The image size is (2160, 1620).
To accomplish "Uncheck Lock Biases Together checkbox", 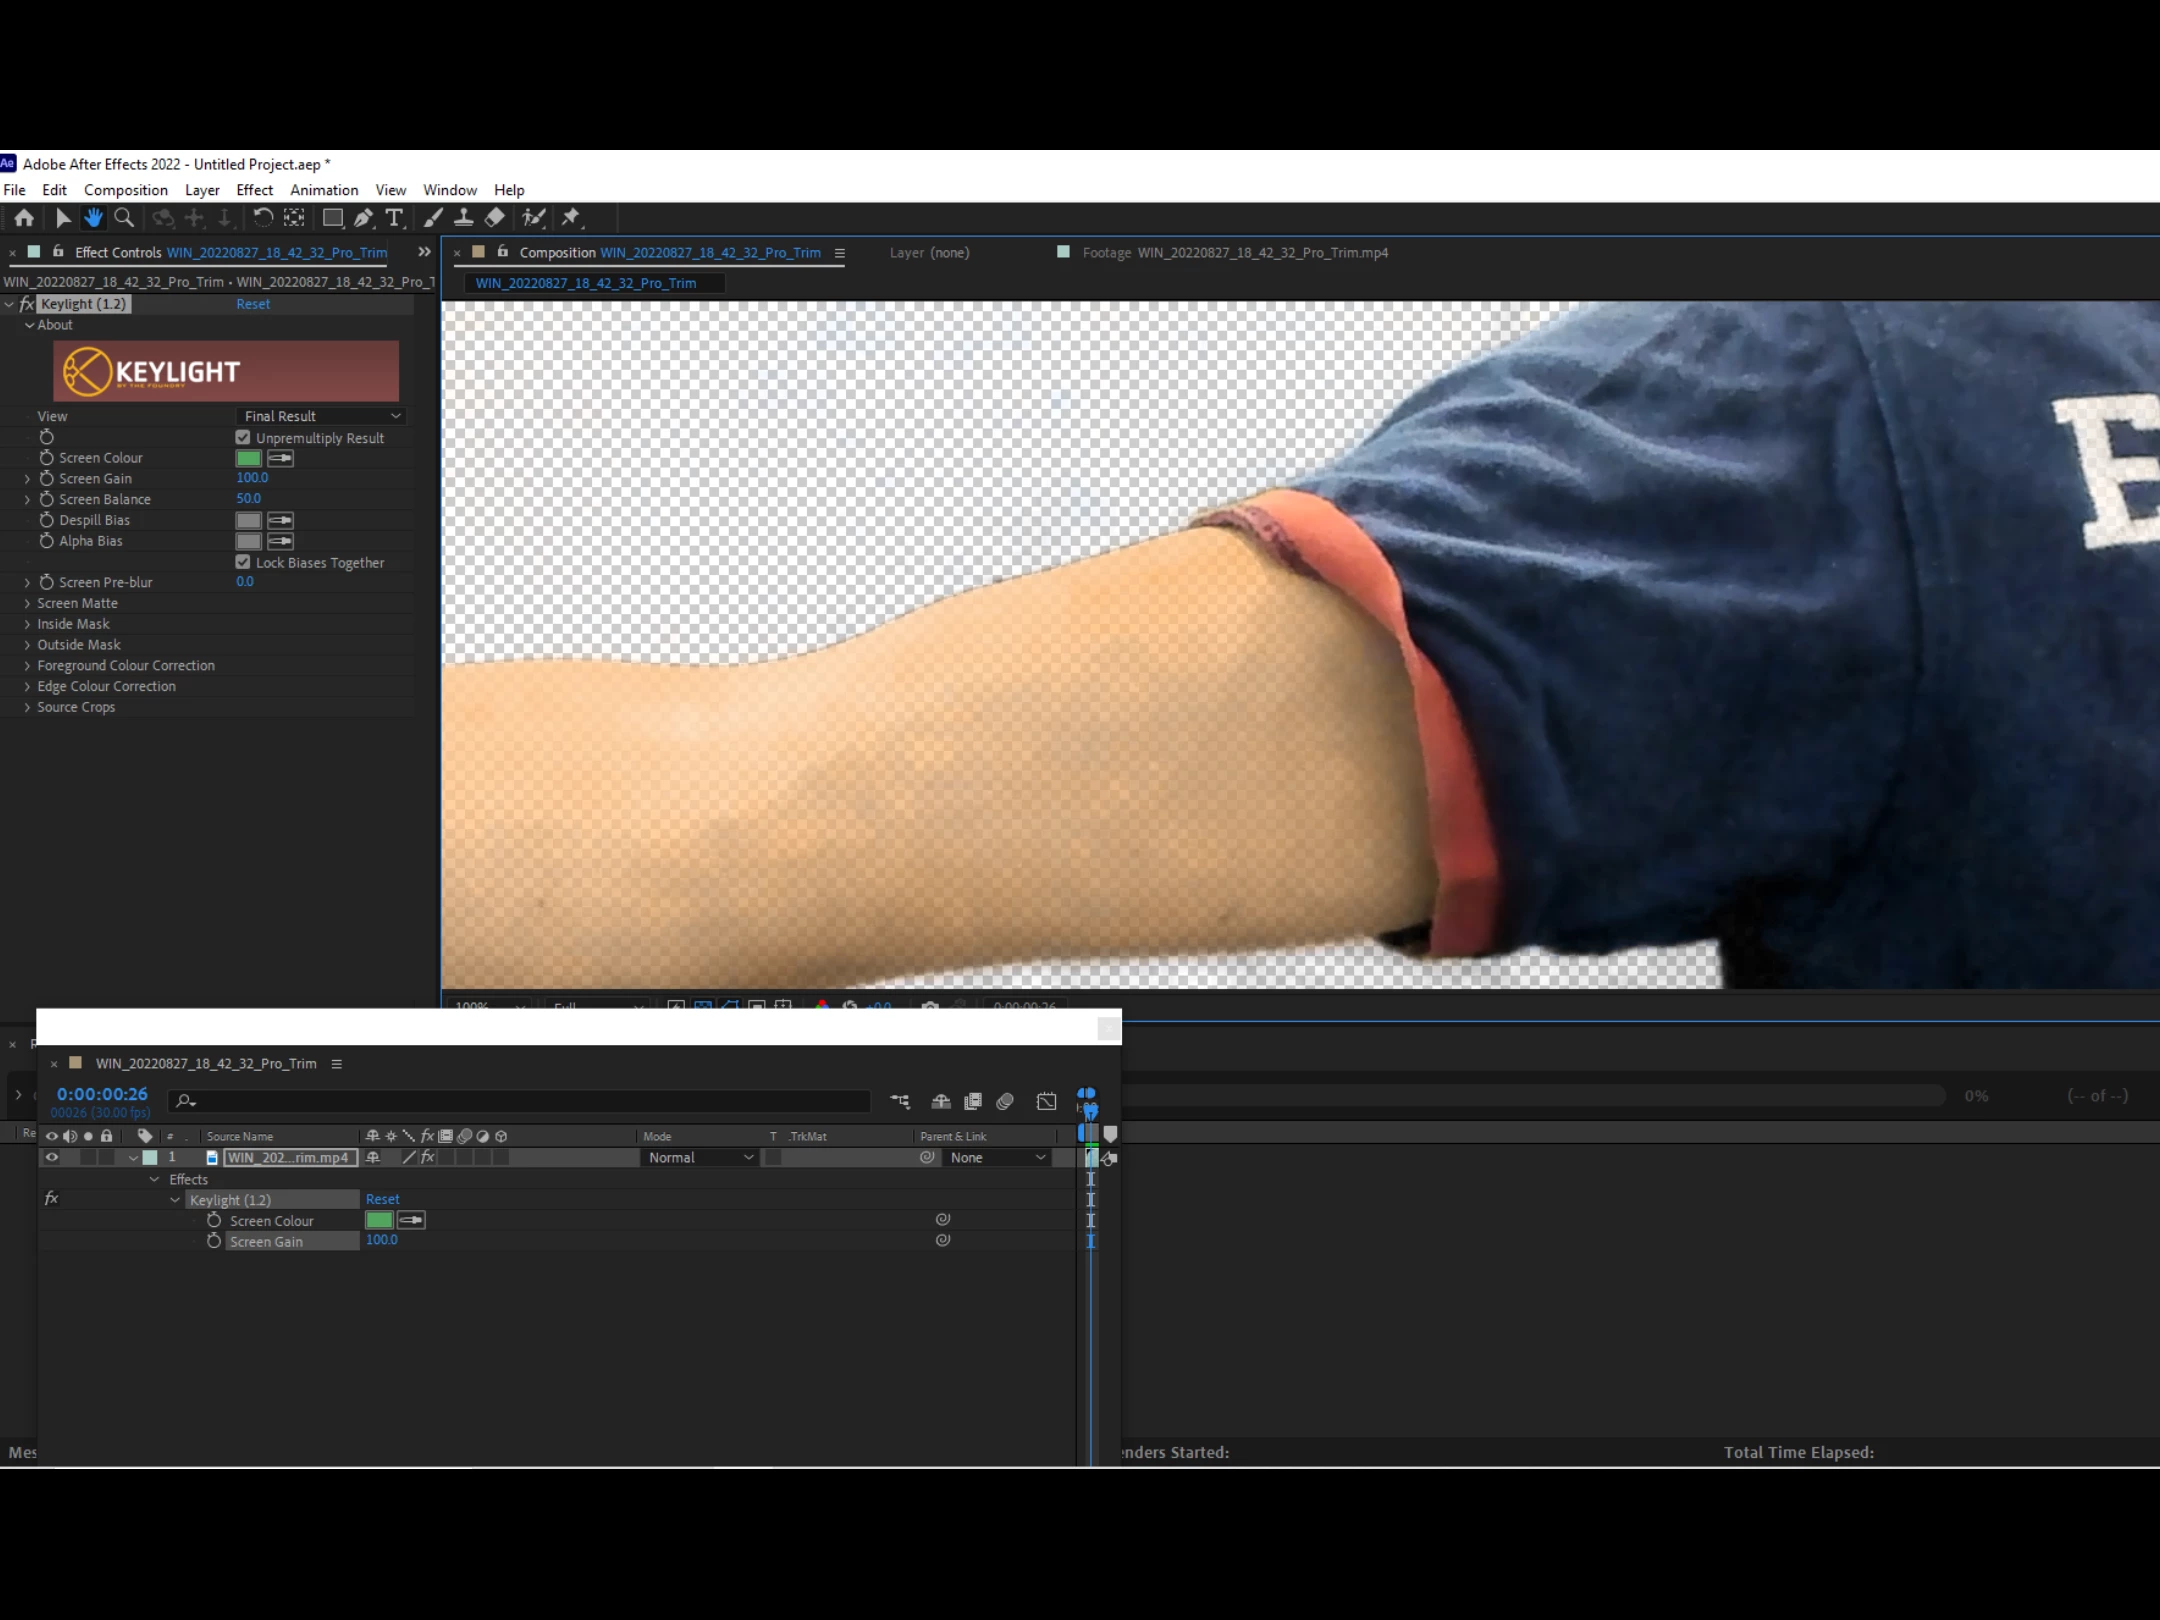I will click(243, 562).
